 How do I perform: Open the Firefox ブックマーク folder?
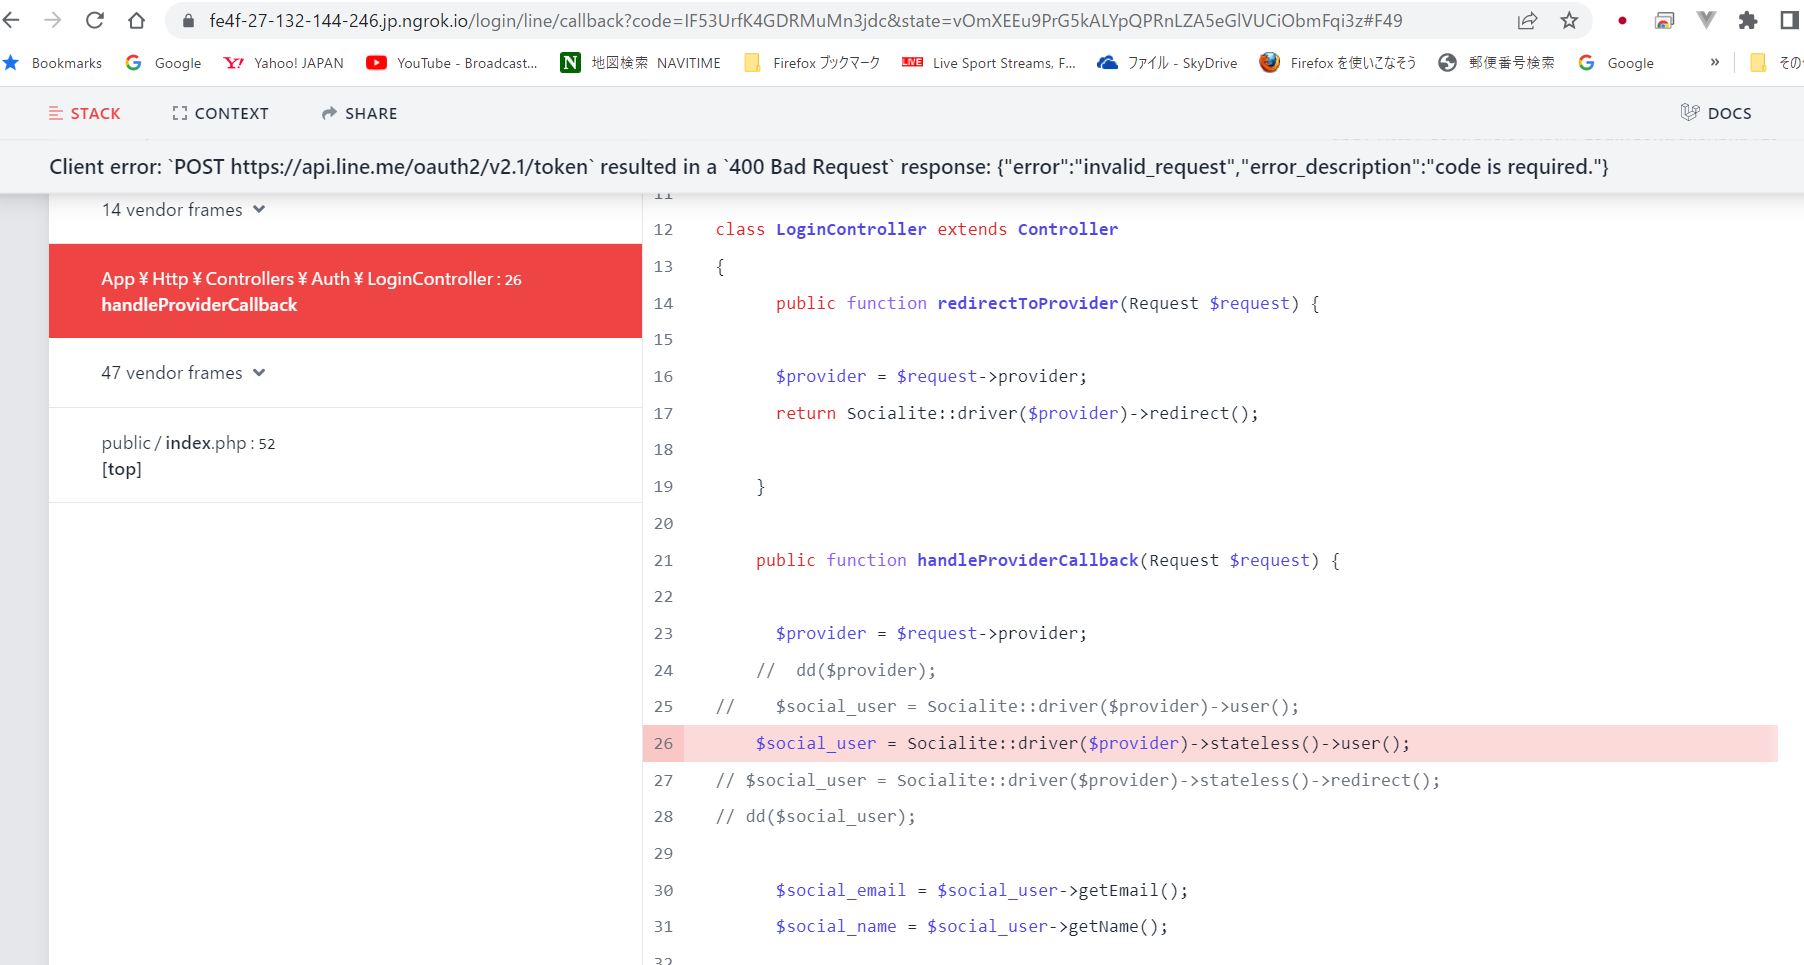tap(812, 63)
